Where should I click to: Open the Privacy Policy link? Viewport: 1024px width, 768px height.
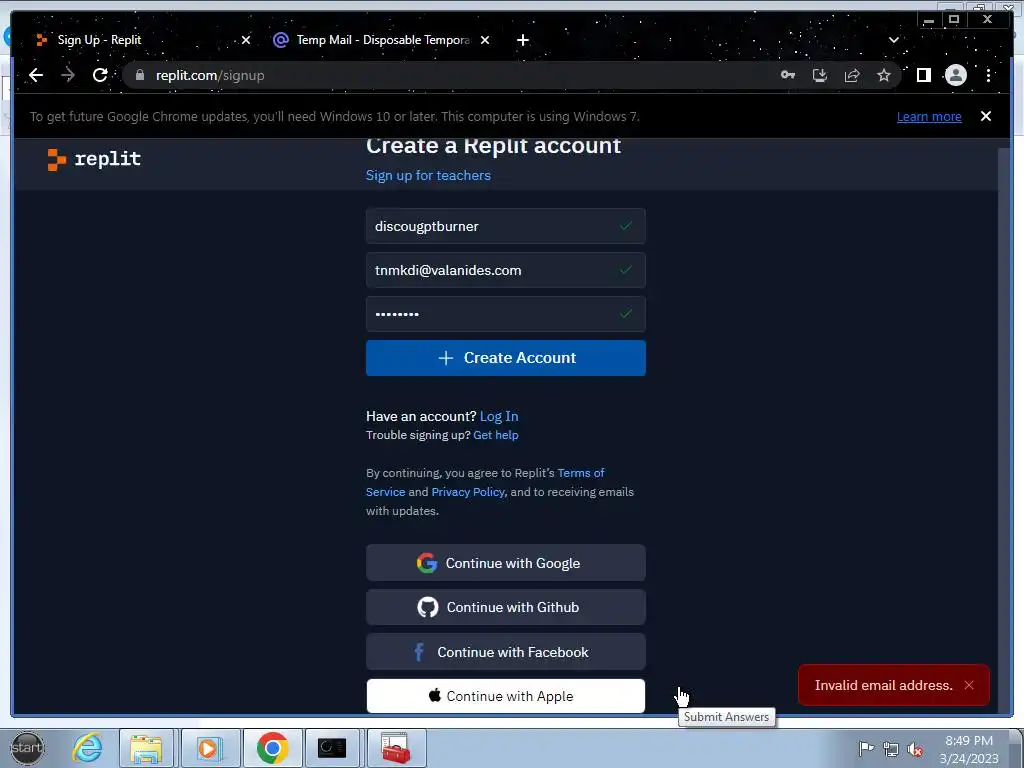[468, 492]
